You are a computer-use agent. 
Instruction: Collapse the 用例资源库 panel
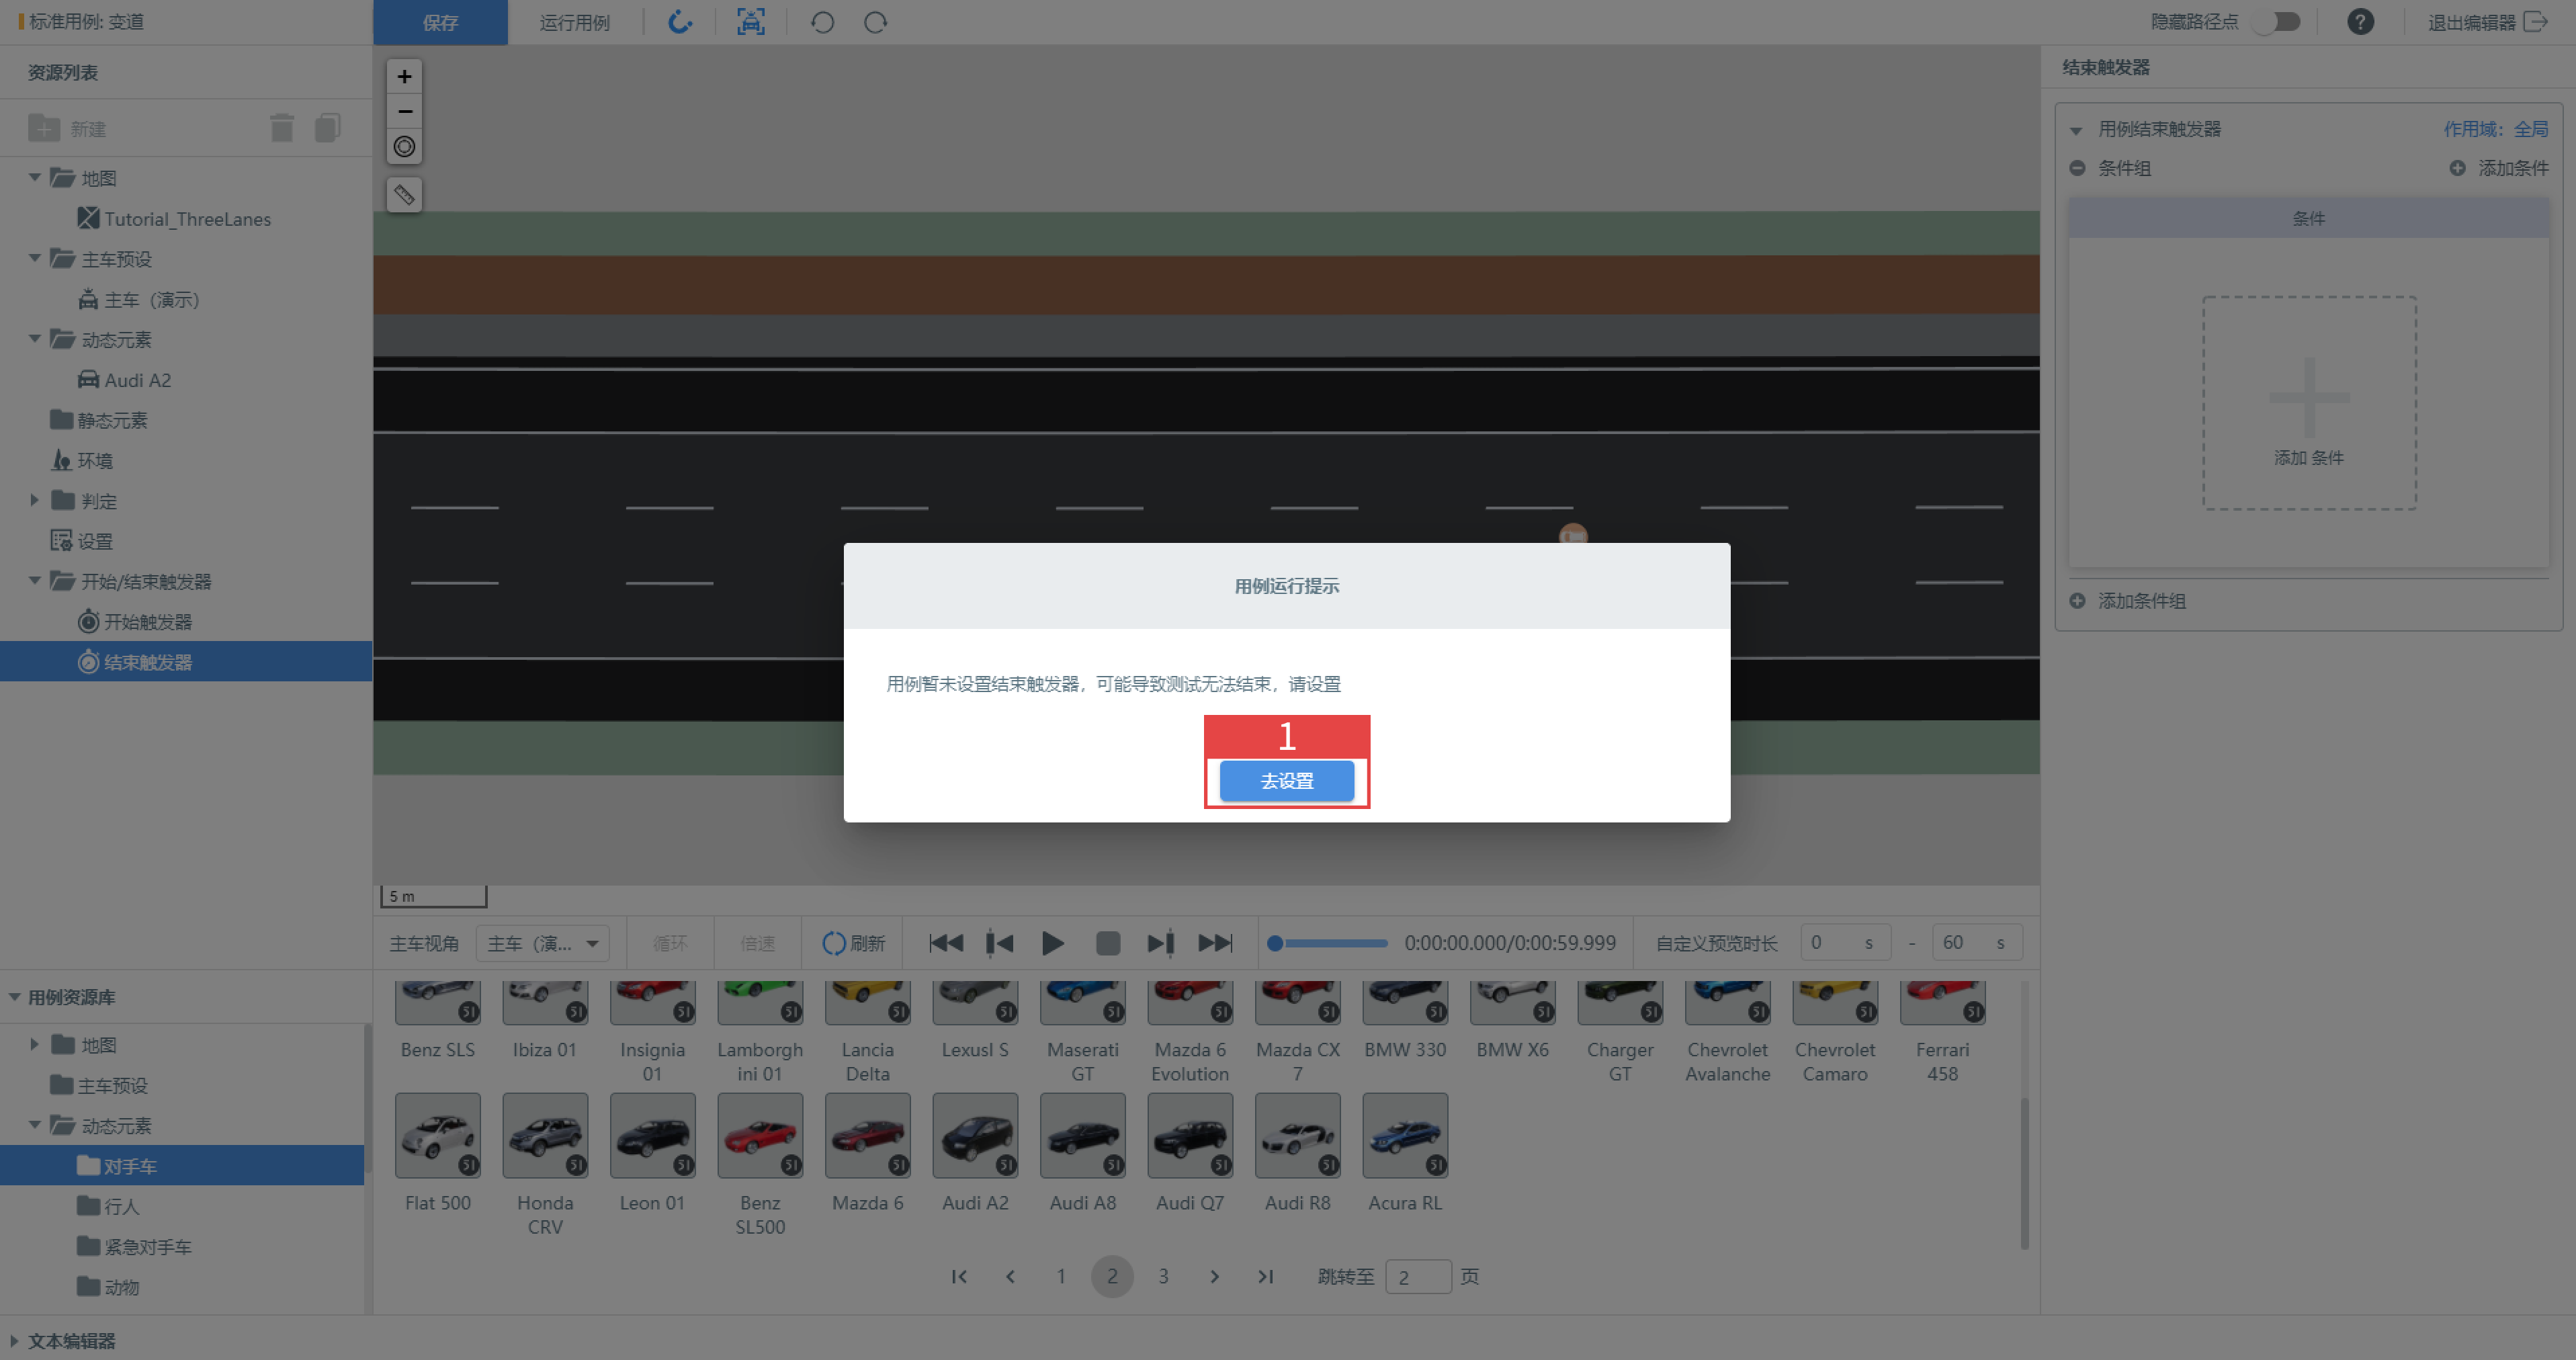pyautogui.click(x=15, y=997)
